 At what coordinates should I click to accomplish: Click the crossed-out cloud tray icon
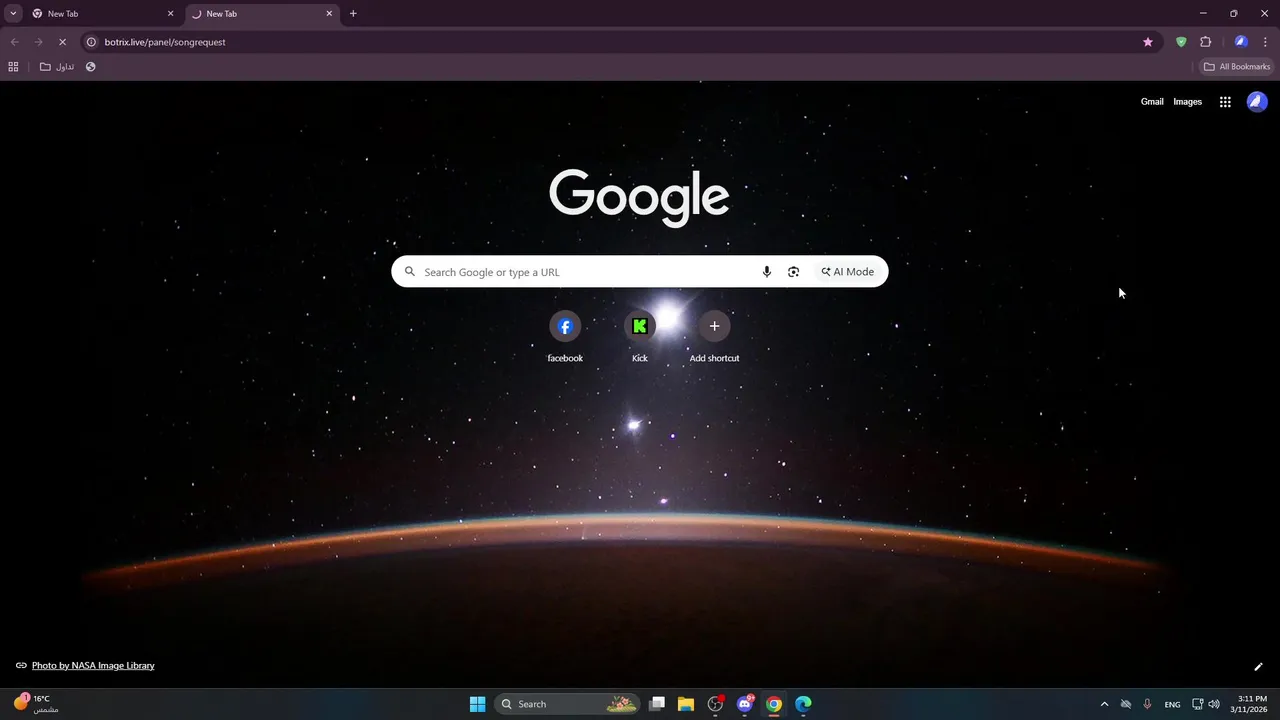(1126, 704)
